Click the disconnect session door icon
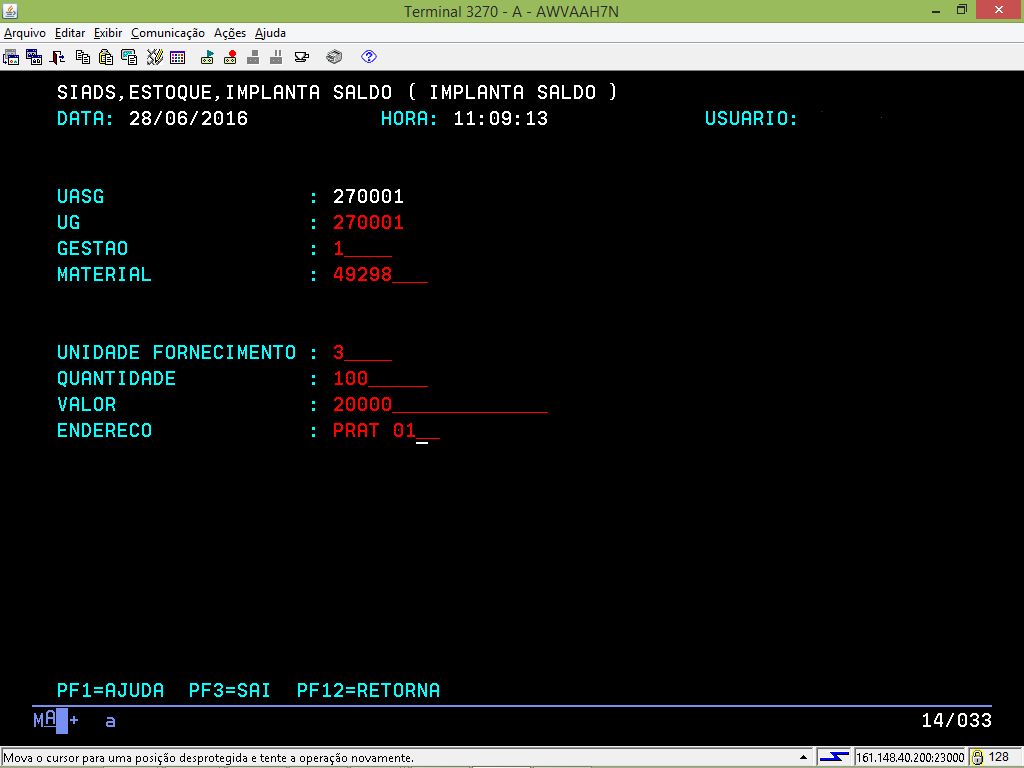The image size is (1024, 768). point(57,57)
